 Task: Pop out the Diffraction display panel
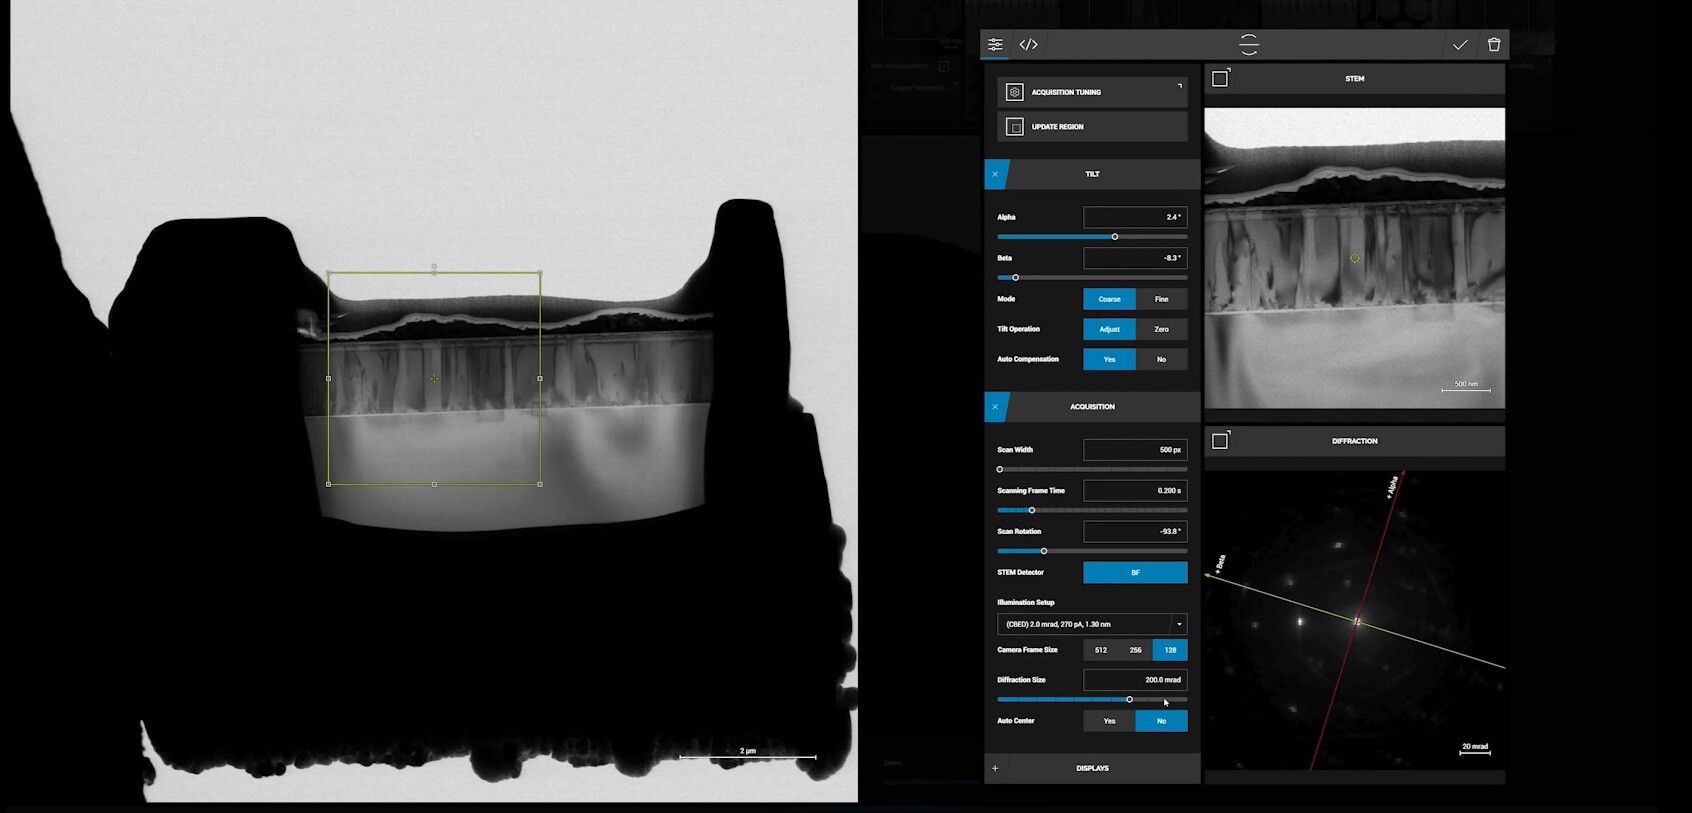1220,441
